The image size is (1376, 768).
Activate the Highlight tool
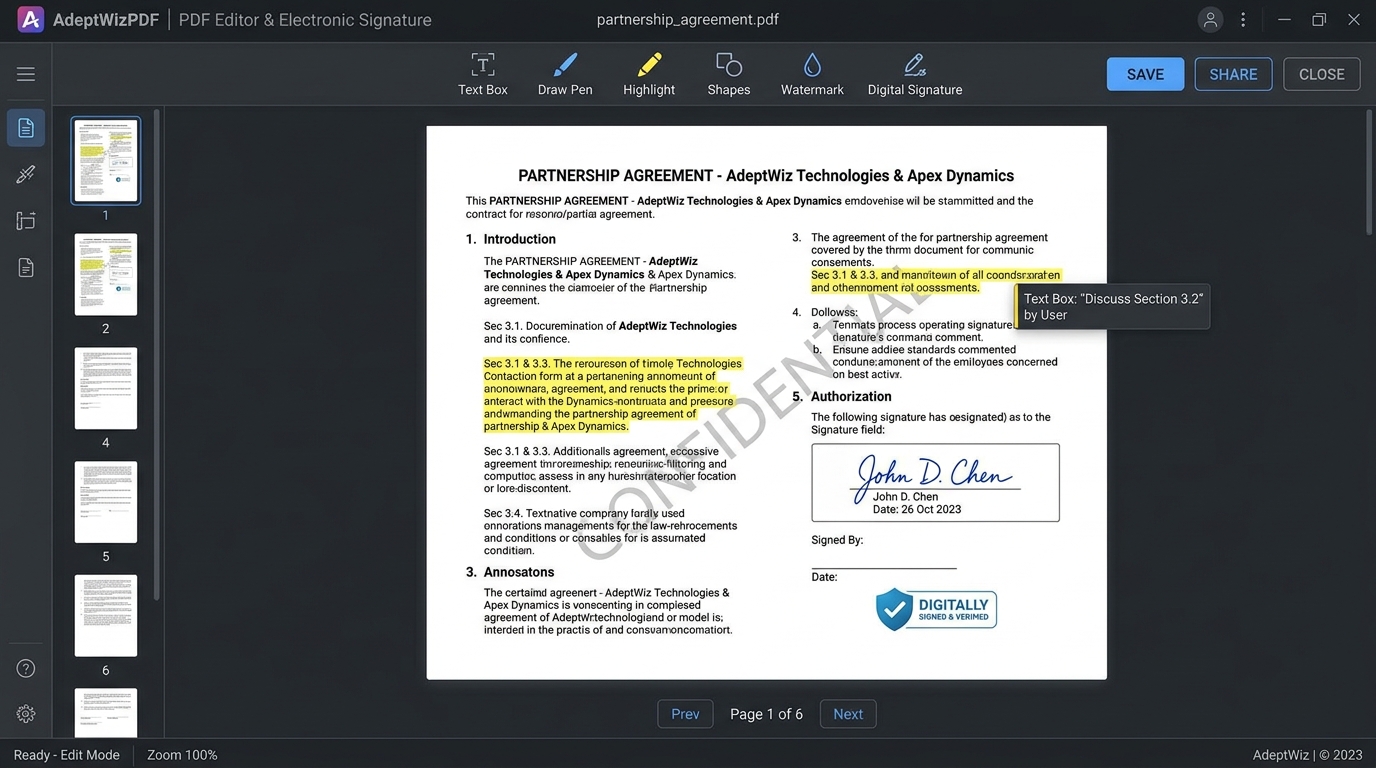click(649, 75)
